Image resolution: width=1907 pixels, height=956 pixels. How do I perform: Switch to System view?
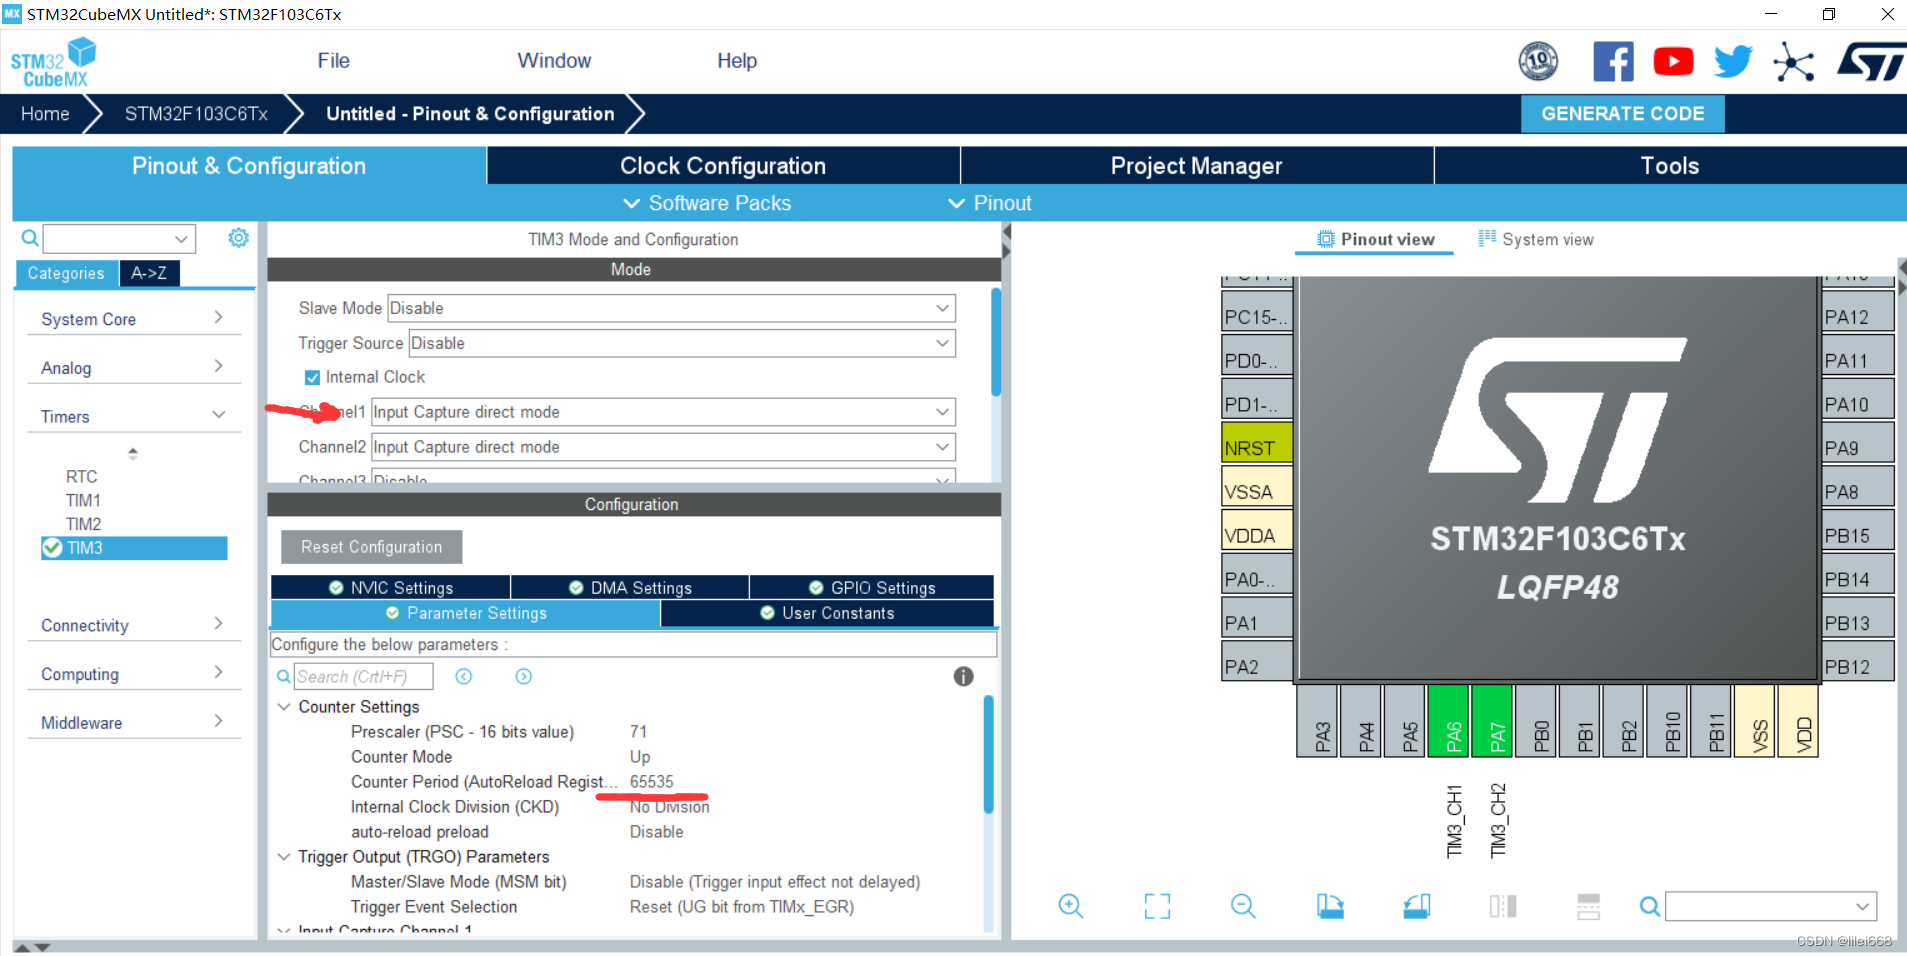click(1536, 239)
